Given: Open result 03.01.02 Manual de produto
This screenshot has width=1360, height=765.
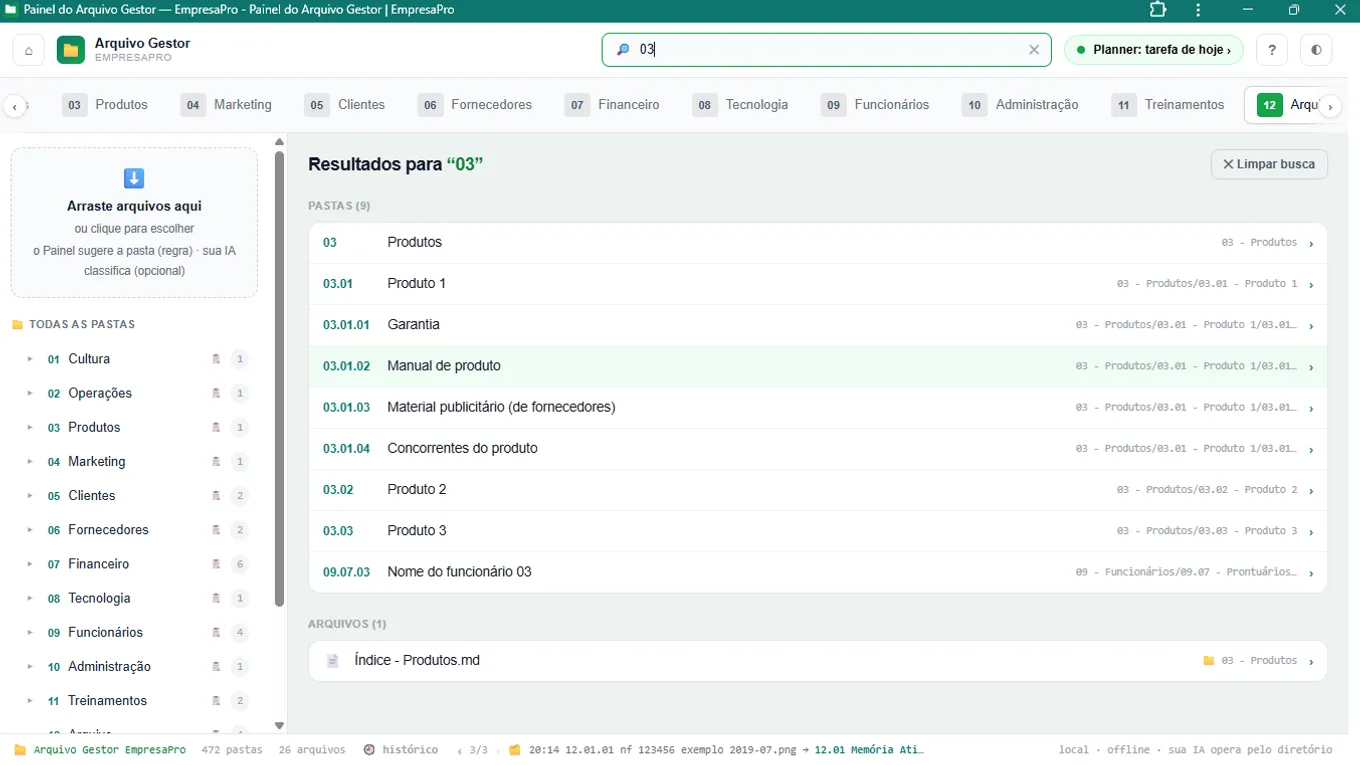Looking at the screenshot, I should (x=818, y=366).
